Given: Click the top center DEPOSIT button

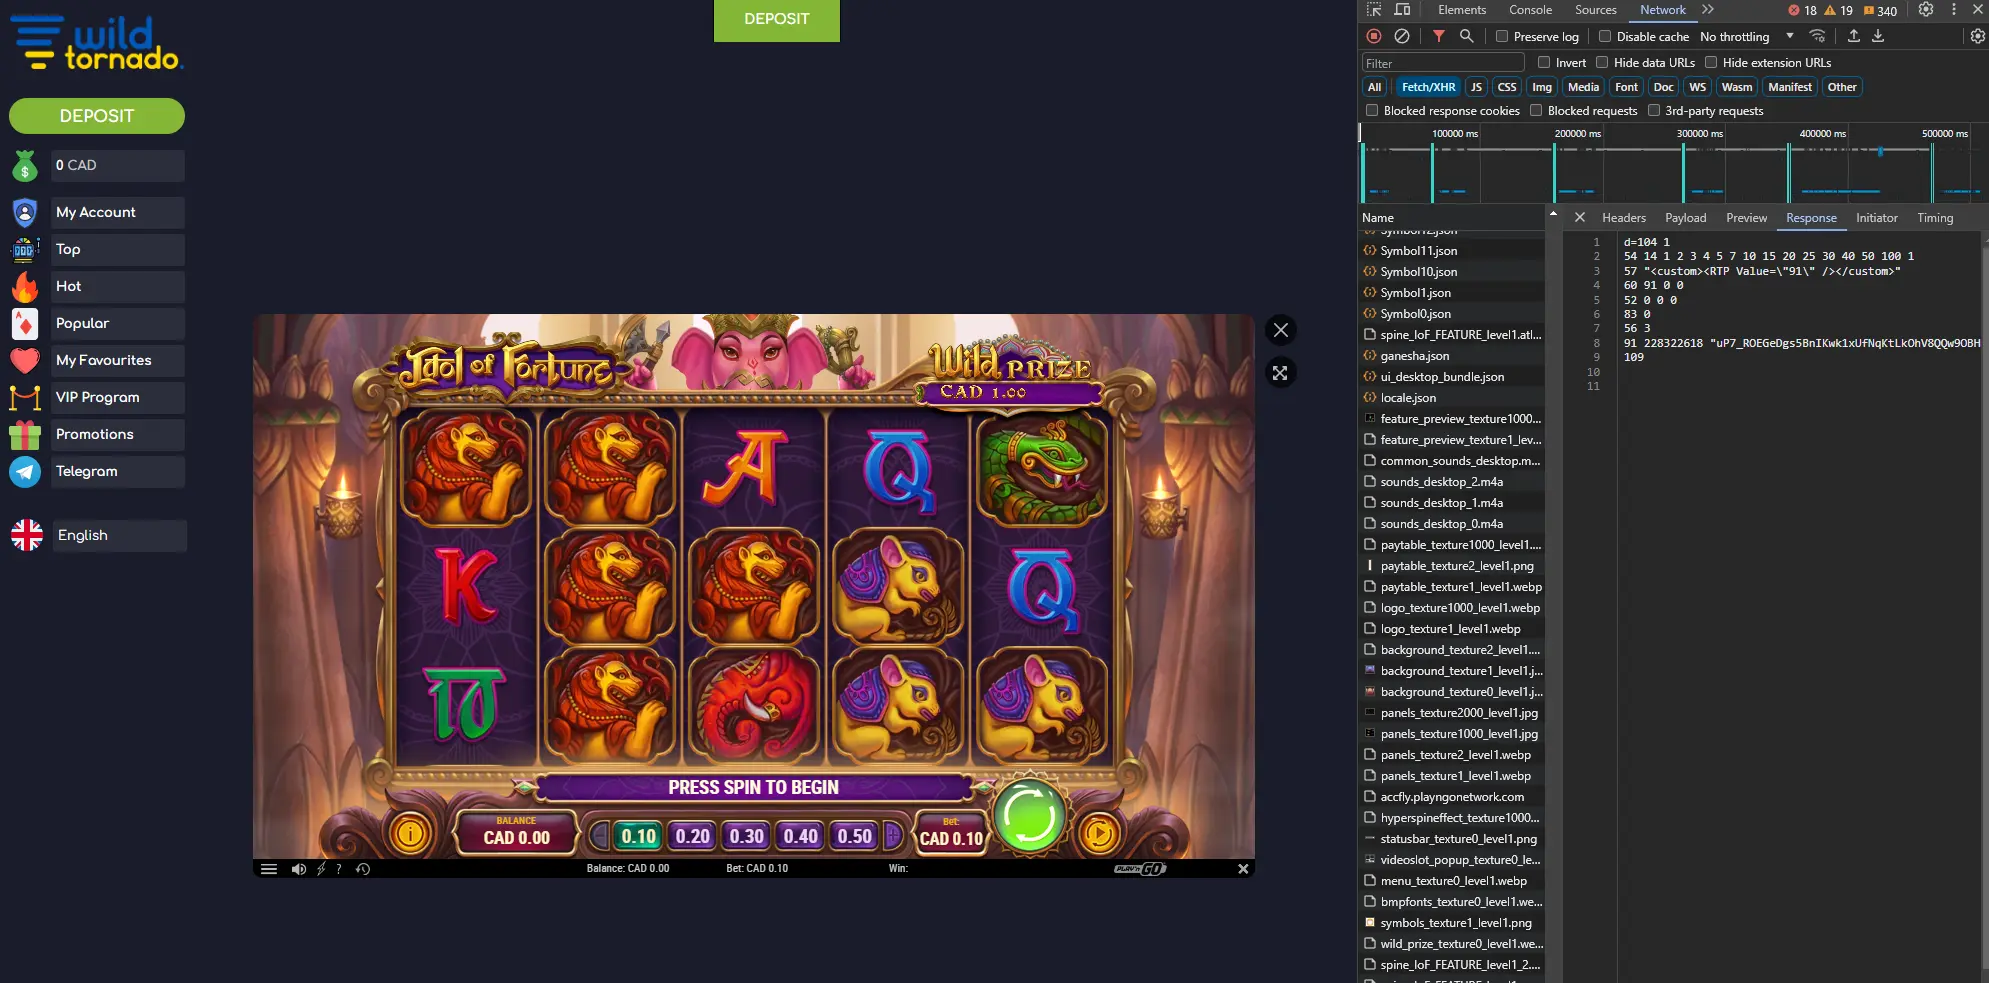Looking at the screenshot, I should [777, 19].
